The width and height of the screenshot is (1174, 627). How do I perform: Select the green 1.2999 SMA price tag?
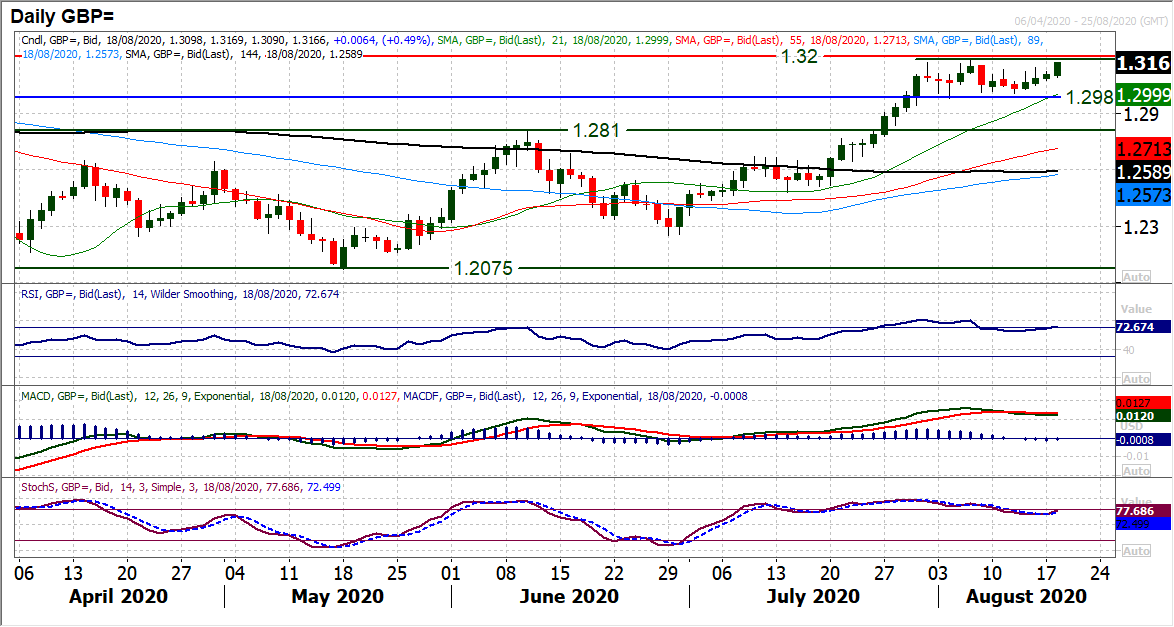pyautogui.click(x=1144, y=91)
